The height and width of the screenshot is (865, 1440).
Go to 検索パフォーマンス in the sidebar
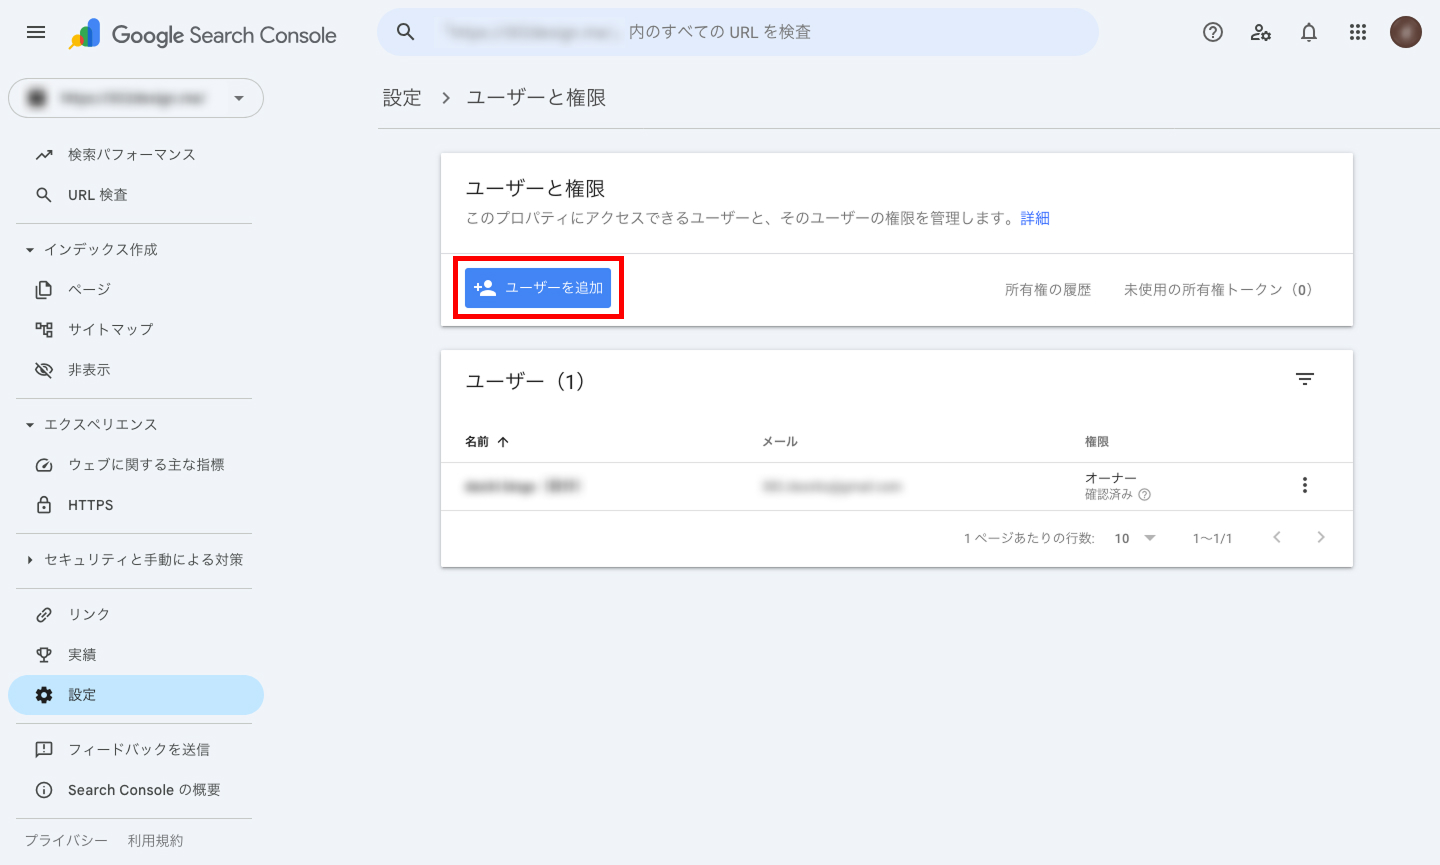point(131,155)
